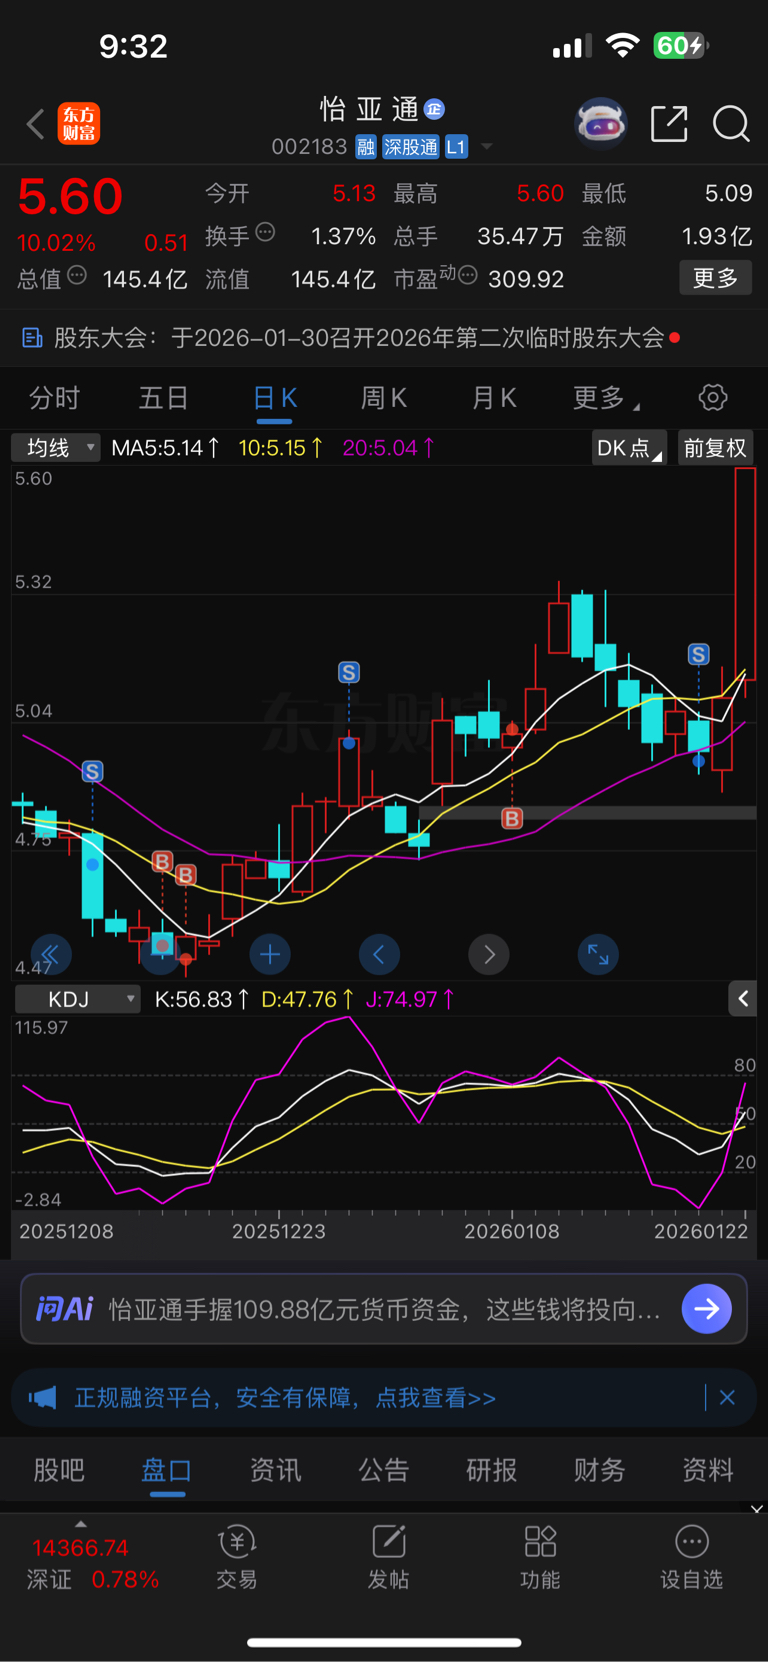Open the 怡亚通手握109.88亿元 AI question
Screen dimensions: 768x1662
tap(385, 1309)
